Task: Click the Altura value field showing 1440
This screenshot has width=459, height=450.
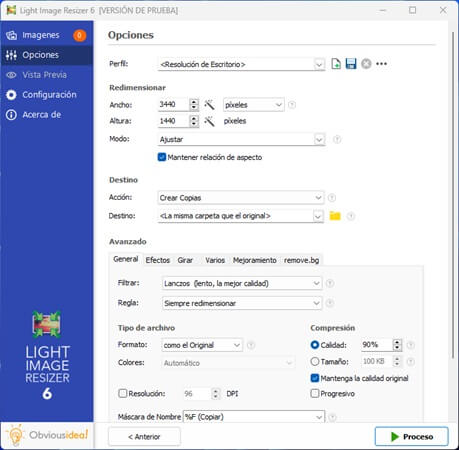Action: tap(173, 121)
